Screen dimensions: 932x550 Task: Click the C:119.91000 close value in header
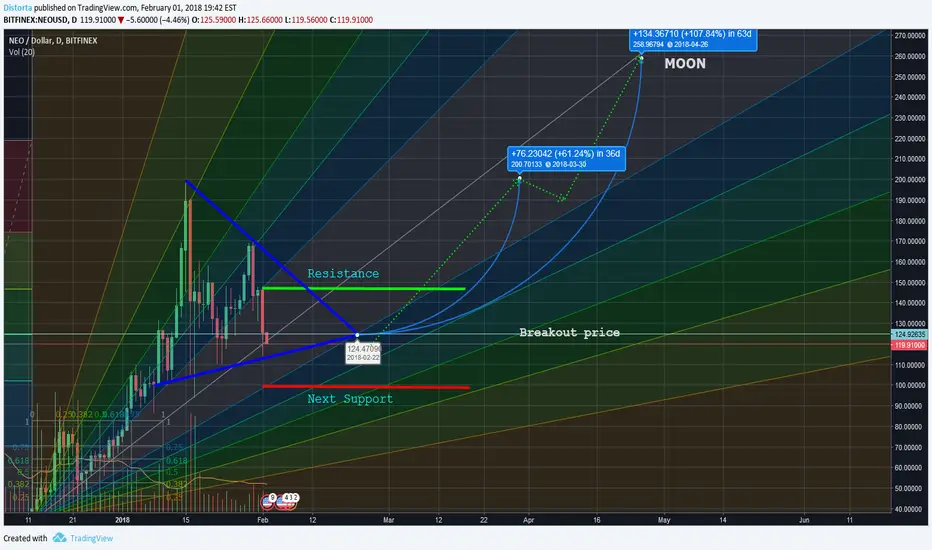coord(351,20)
